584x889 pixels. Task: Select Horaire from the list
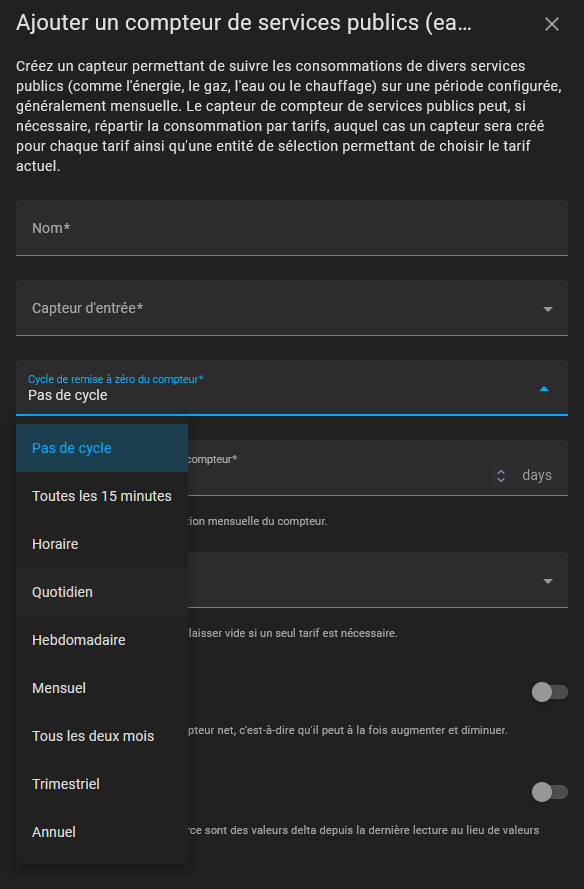coord(102,544)
